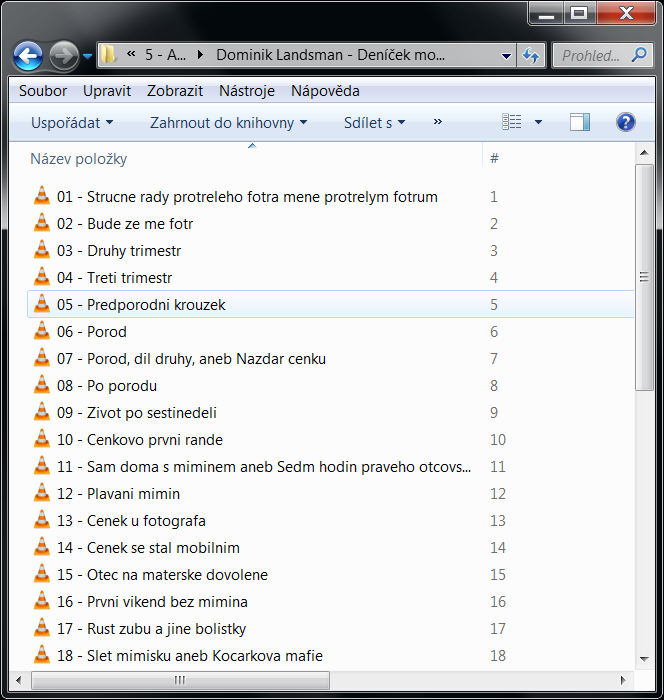Maximize the Explorer window
This screenshot has height=700, width=664.
pyautogui.click(x=579, y=13)
